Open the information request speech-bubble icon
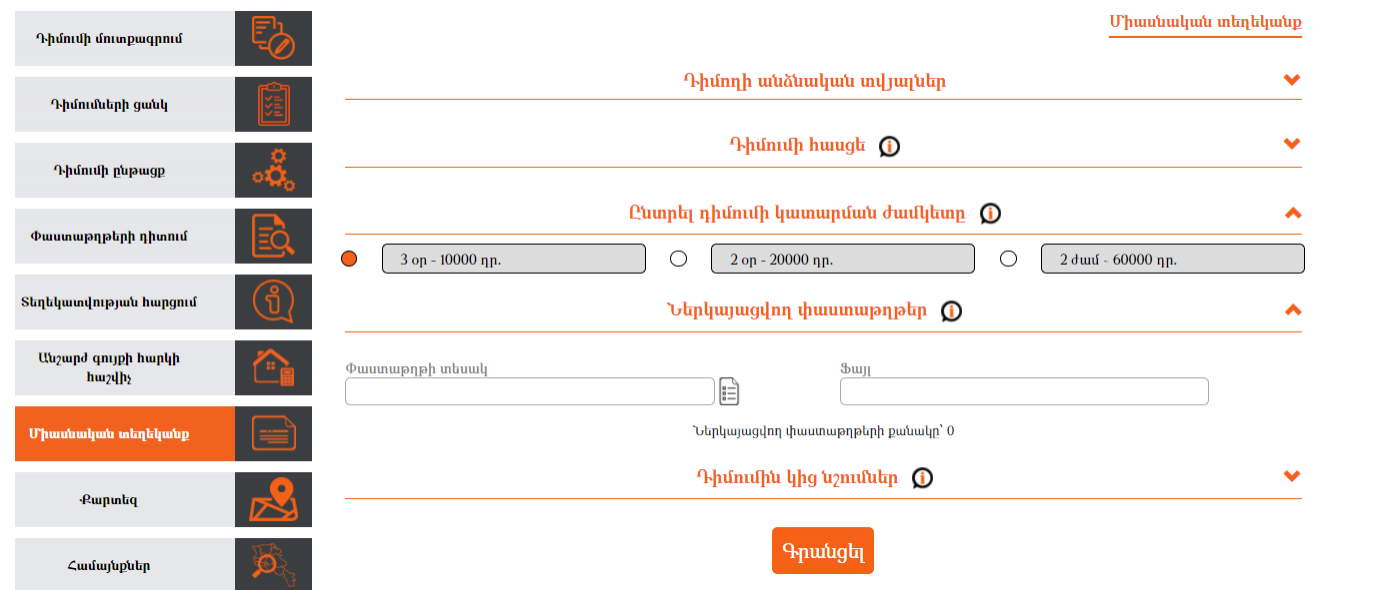The width and height of the screenshot is (1376, 590). point(273,302)
